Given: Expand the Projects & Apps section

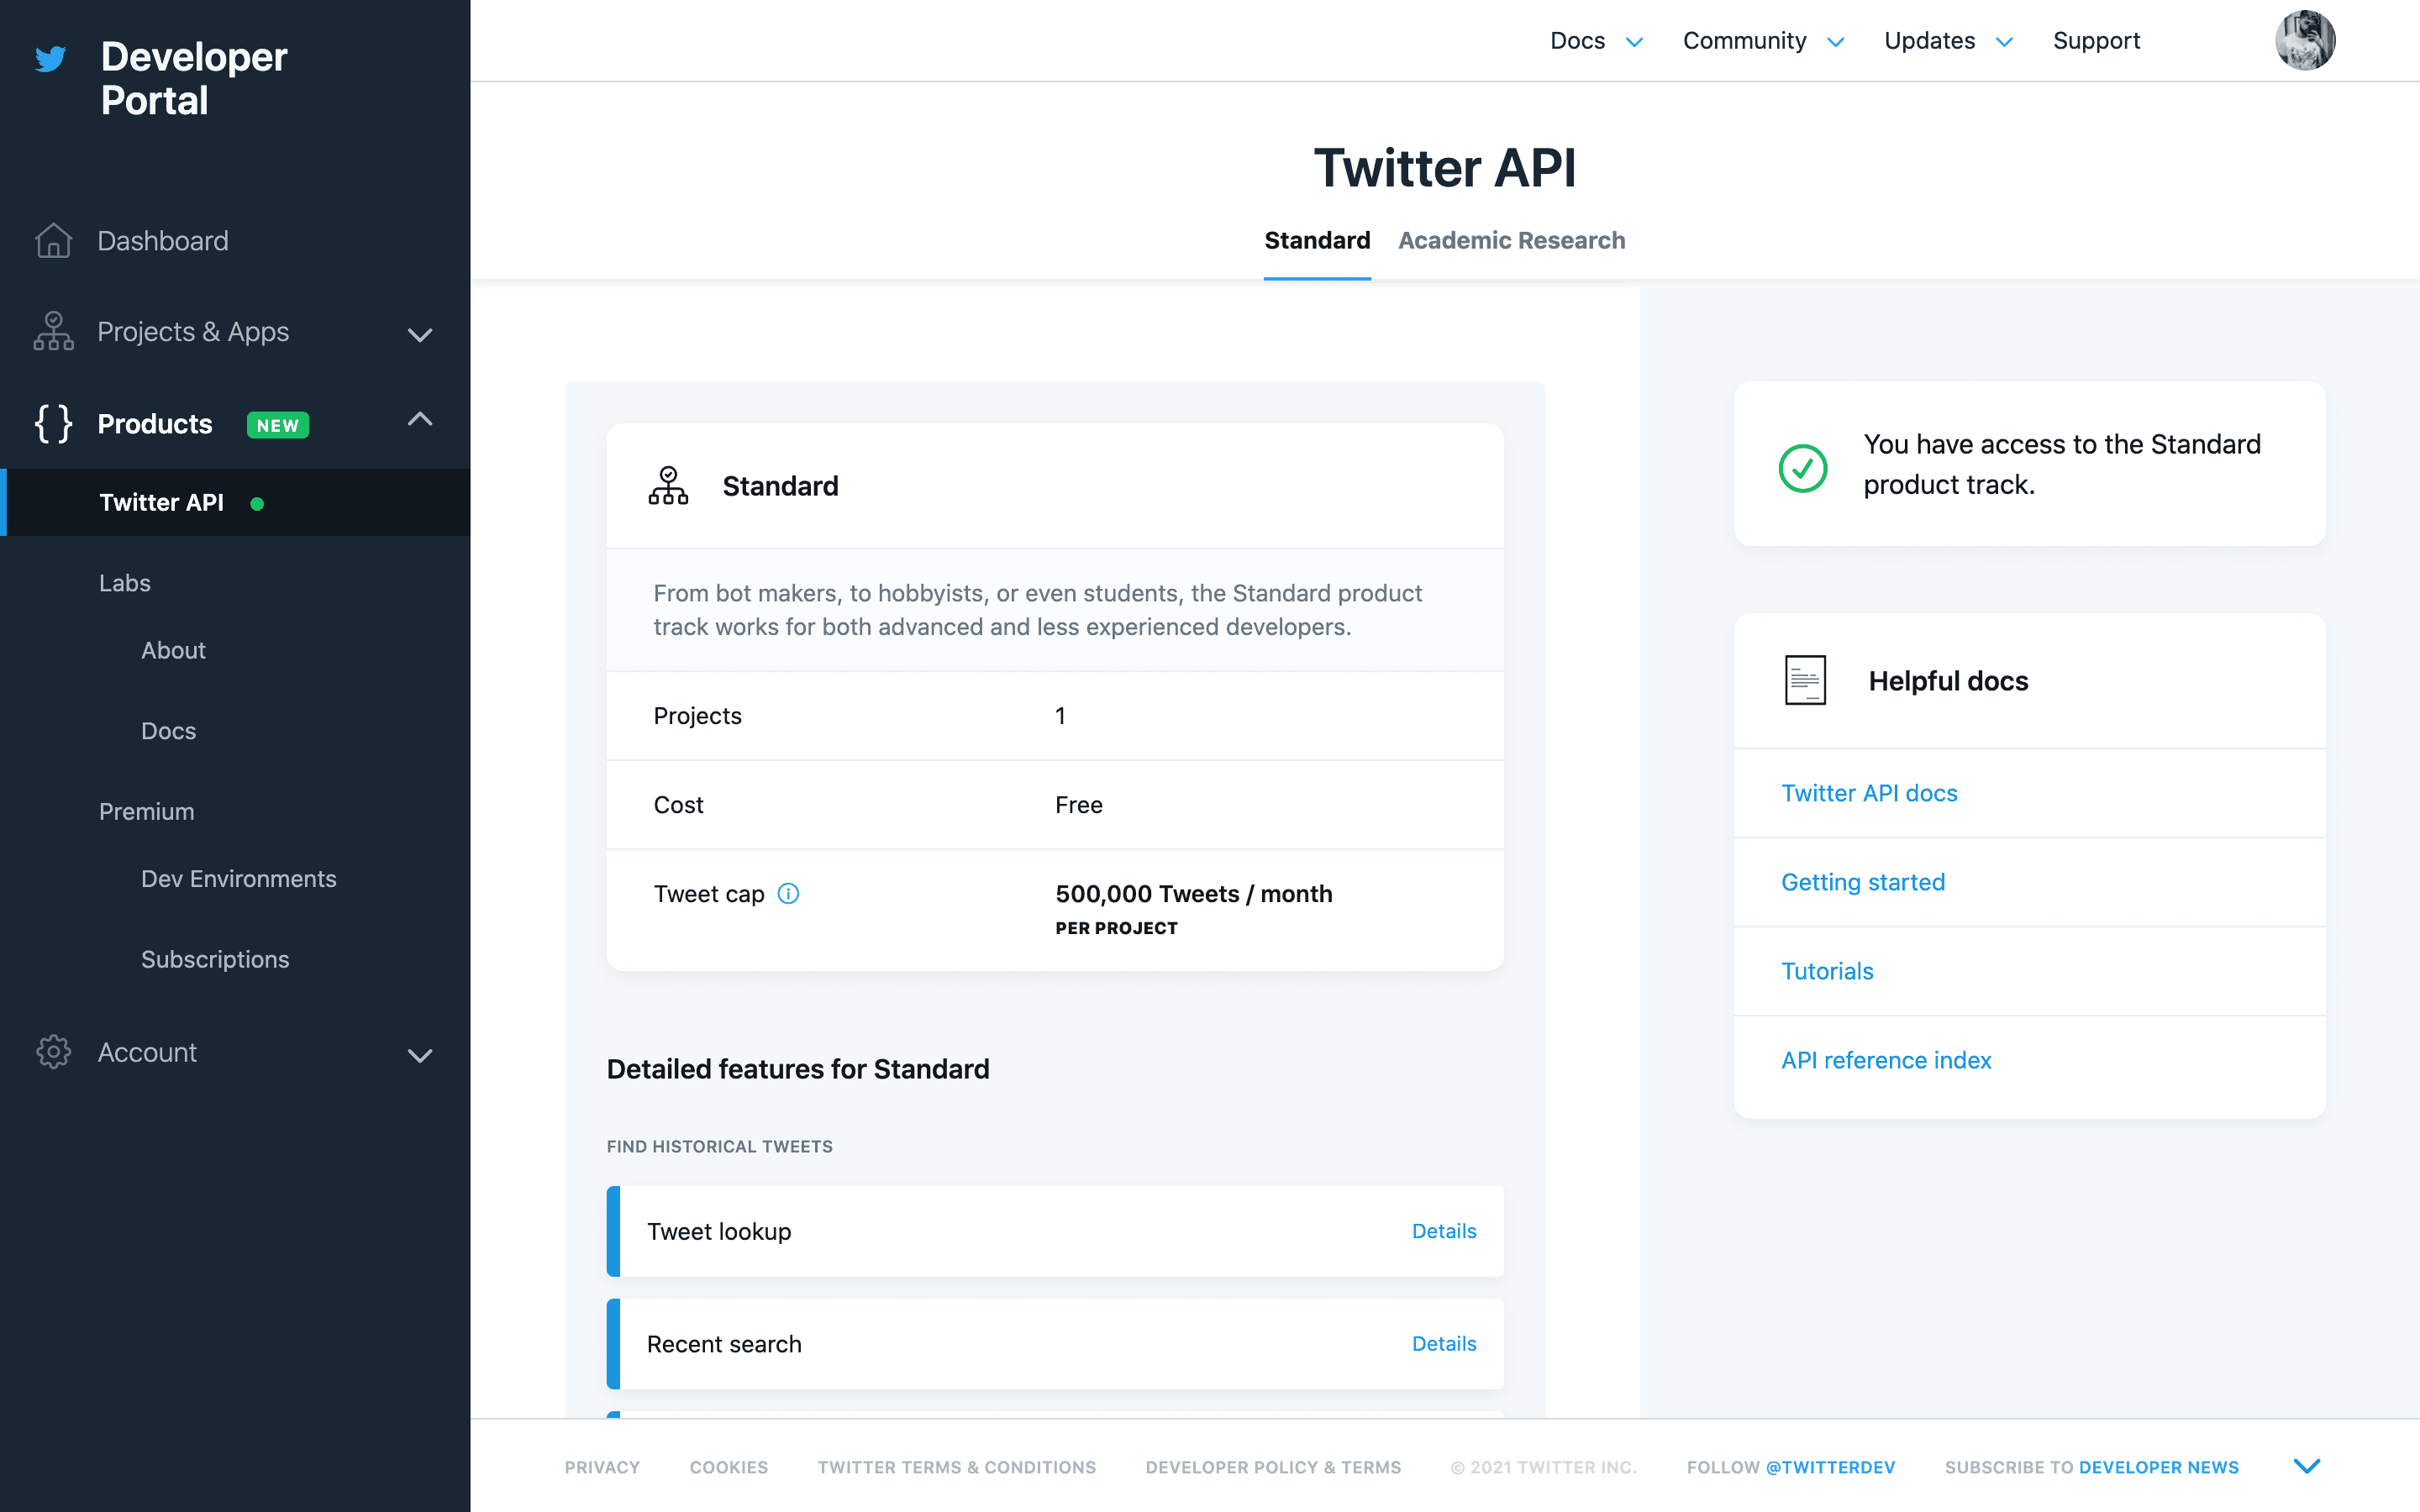Looking at the screenshot, I should coord(420,335).
